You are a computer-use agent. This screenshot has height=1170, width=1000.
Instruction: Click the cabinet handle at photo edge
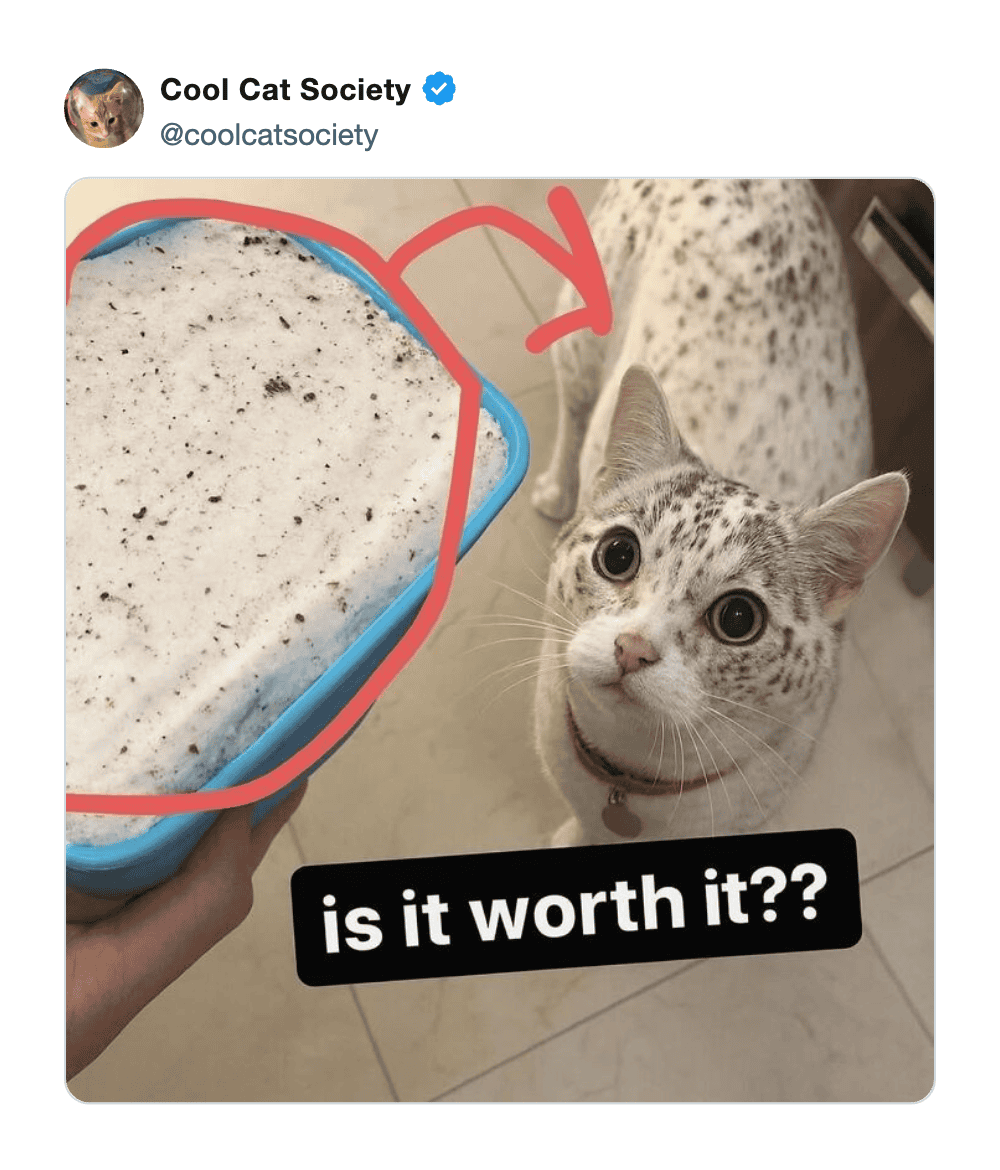(894, 261)
